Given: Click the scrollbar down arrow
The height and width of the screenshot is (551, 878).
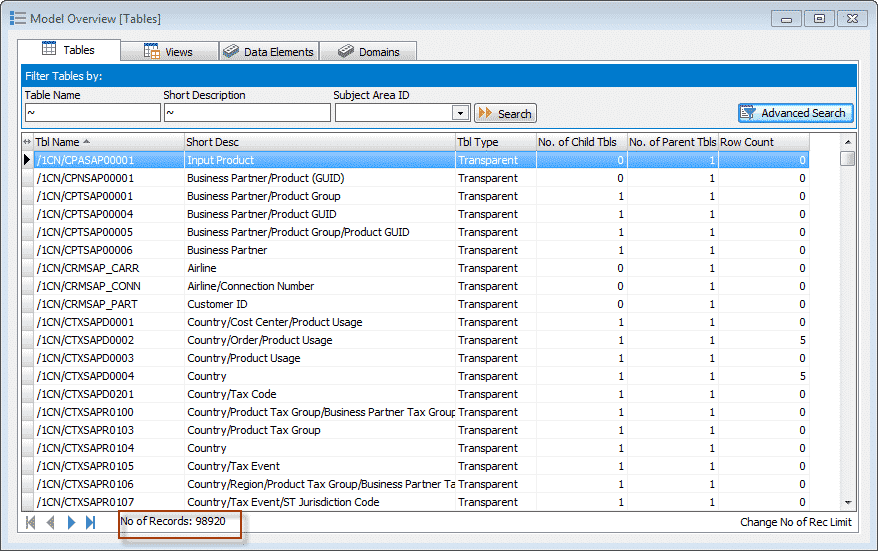Looking at the screenshot, I should (848, 502).
